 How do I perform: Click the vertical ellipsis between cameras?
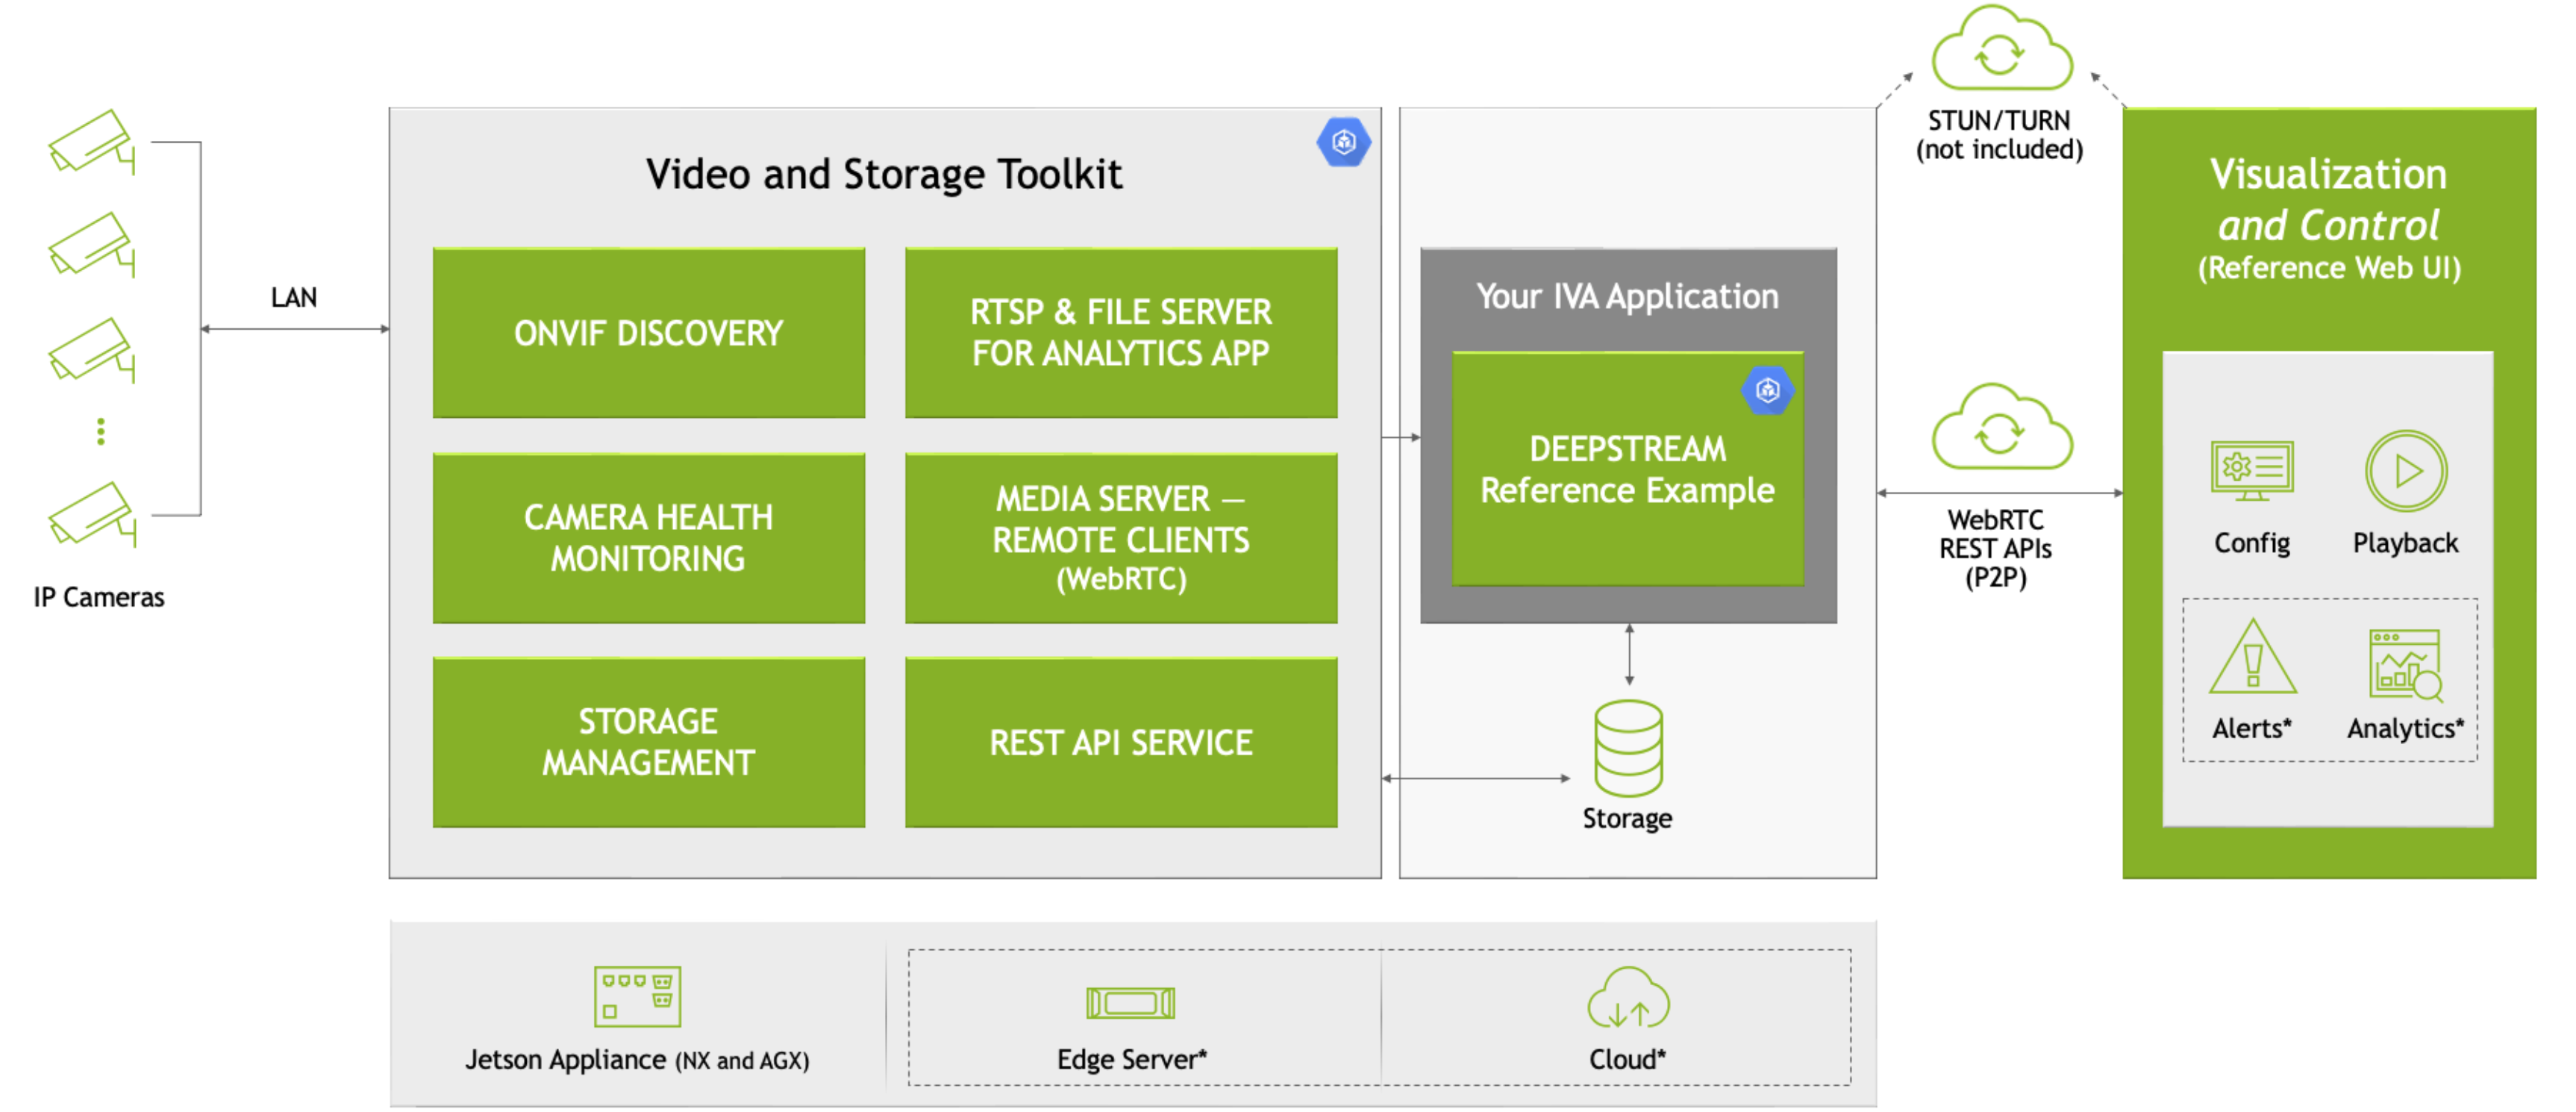100,431
